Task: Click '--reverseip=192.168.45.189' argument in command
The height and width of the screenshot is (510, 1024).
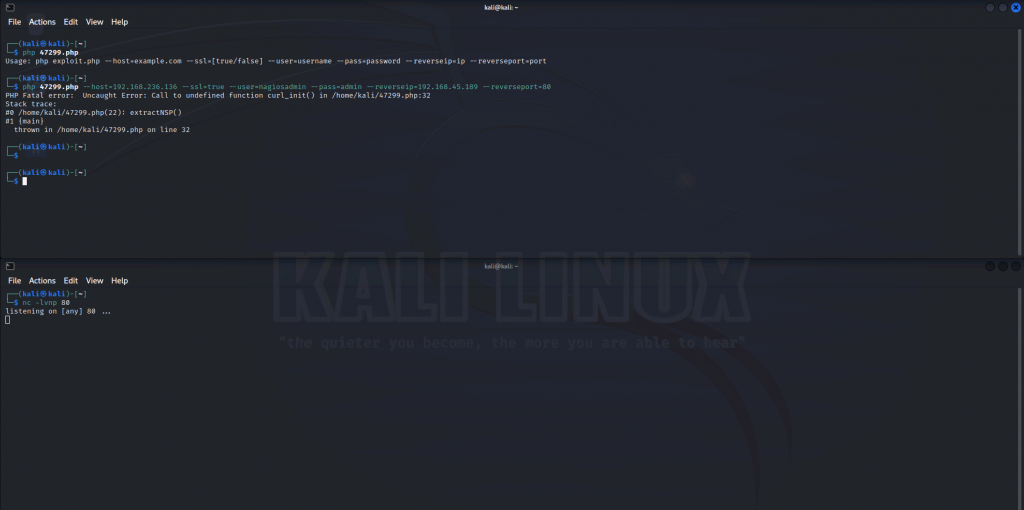Action: (422, 87)
